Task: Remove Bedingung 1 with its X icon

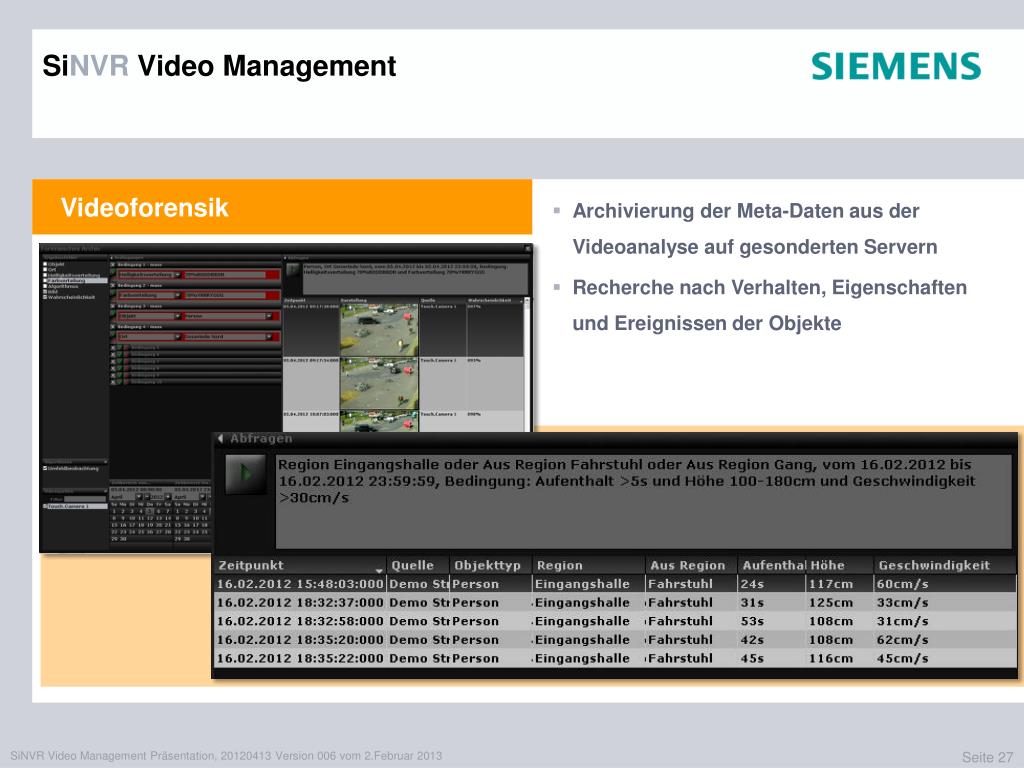Action: pyautogui.click(x=113, y=264)
